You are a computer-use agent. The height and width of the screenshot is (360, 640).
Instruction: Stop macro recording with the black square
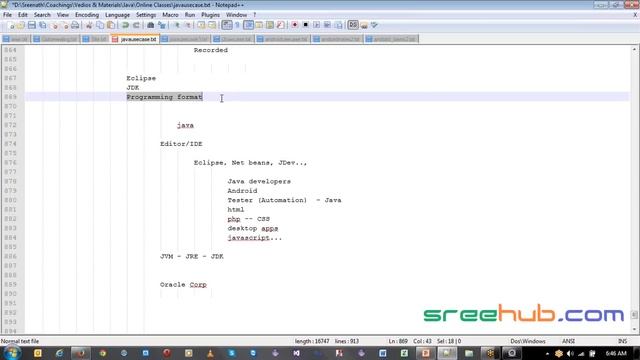tap(305, 25)
